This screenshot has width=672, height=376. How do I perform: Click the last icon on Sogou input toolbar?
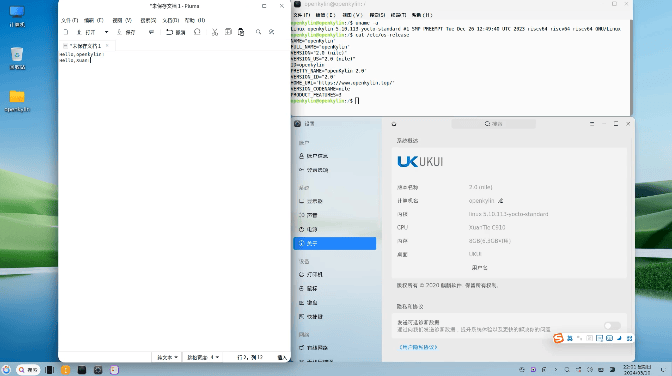pyautogui.click(x=629, y=338)
